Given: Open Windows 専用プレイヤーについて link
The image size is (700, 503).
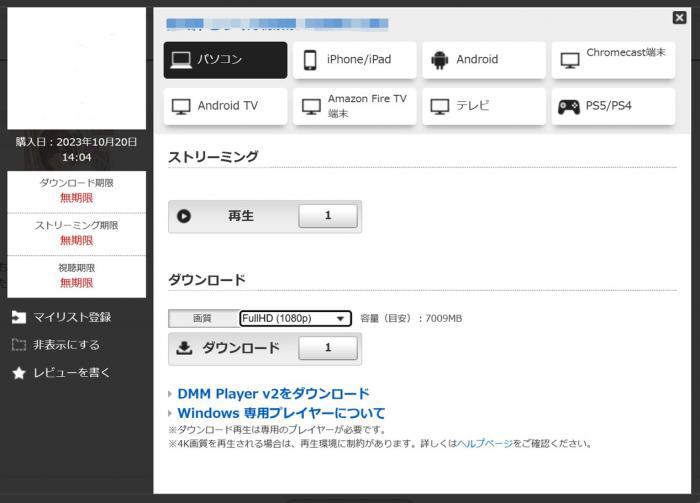Looking at the screenshot, I should point(281,413).
